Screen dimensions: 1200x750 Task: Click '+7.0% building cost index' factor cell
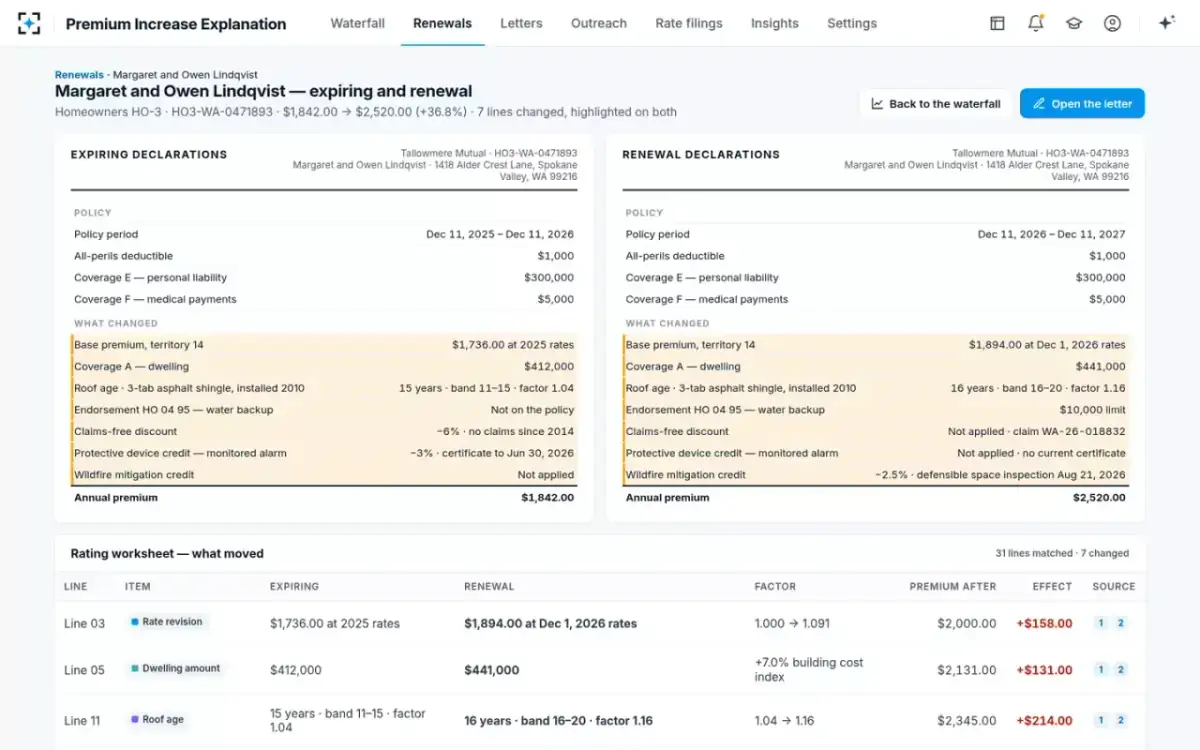(809, 670)
